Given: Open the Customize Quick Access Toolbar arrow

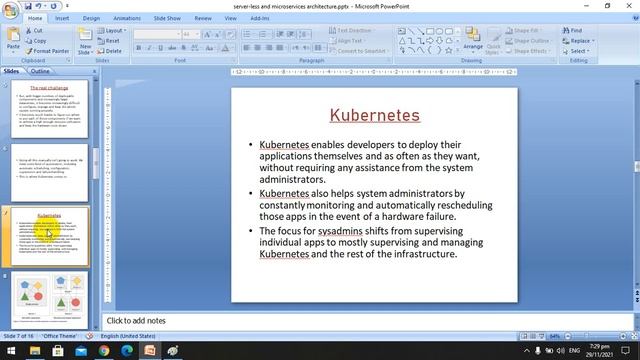Looking at the screenshot, I should (67, 6).
